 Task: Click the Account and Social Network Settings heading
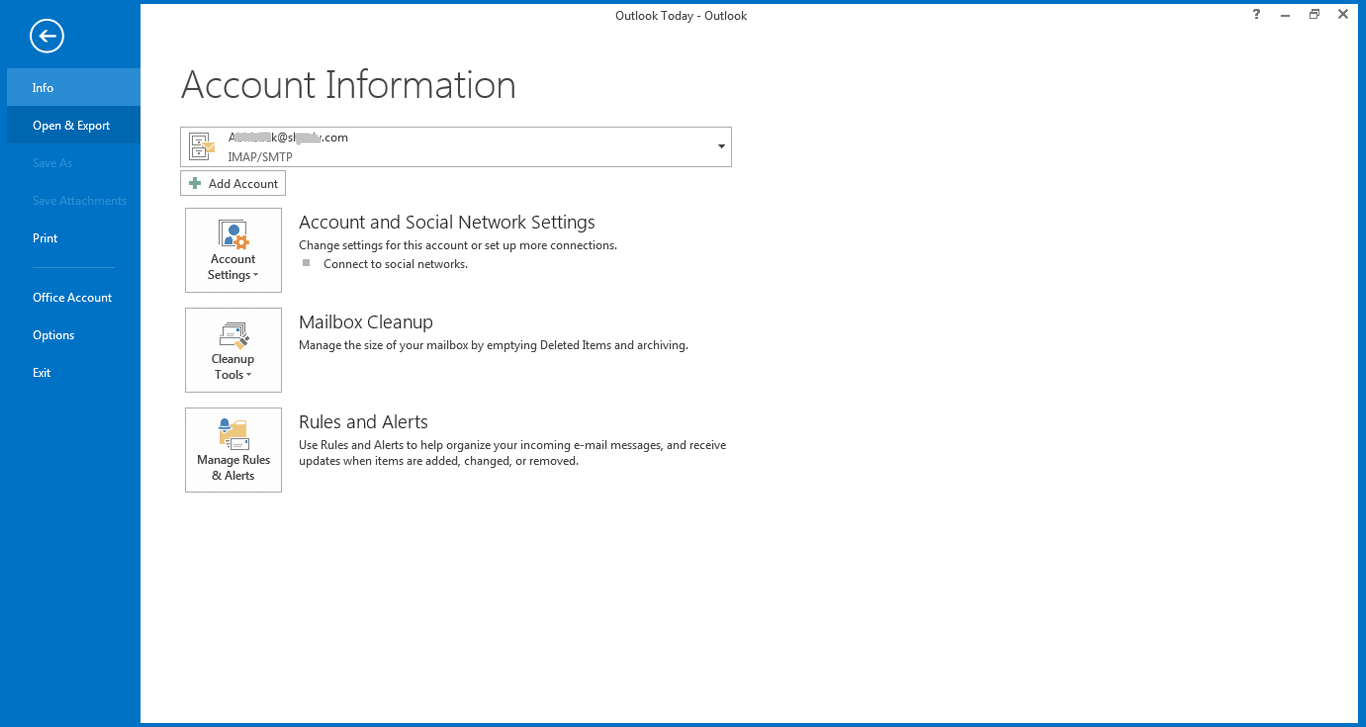click(x=447, y=222)
